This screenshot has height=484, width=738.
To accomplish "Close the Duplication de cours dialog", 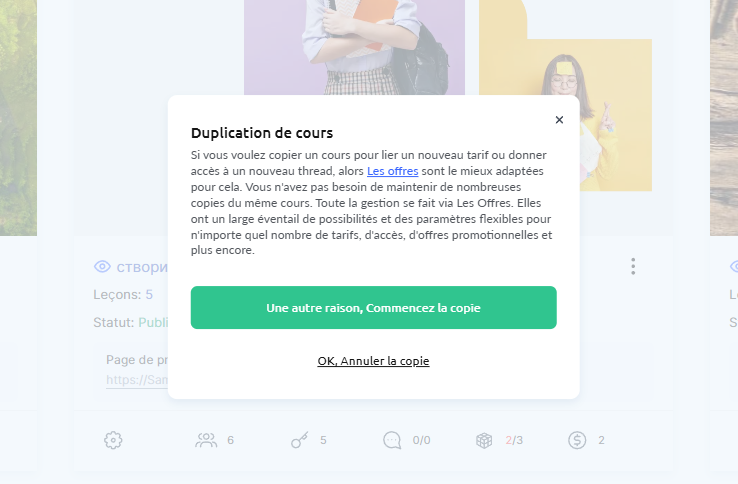I will click(559, 120).
